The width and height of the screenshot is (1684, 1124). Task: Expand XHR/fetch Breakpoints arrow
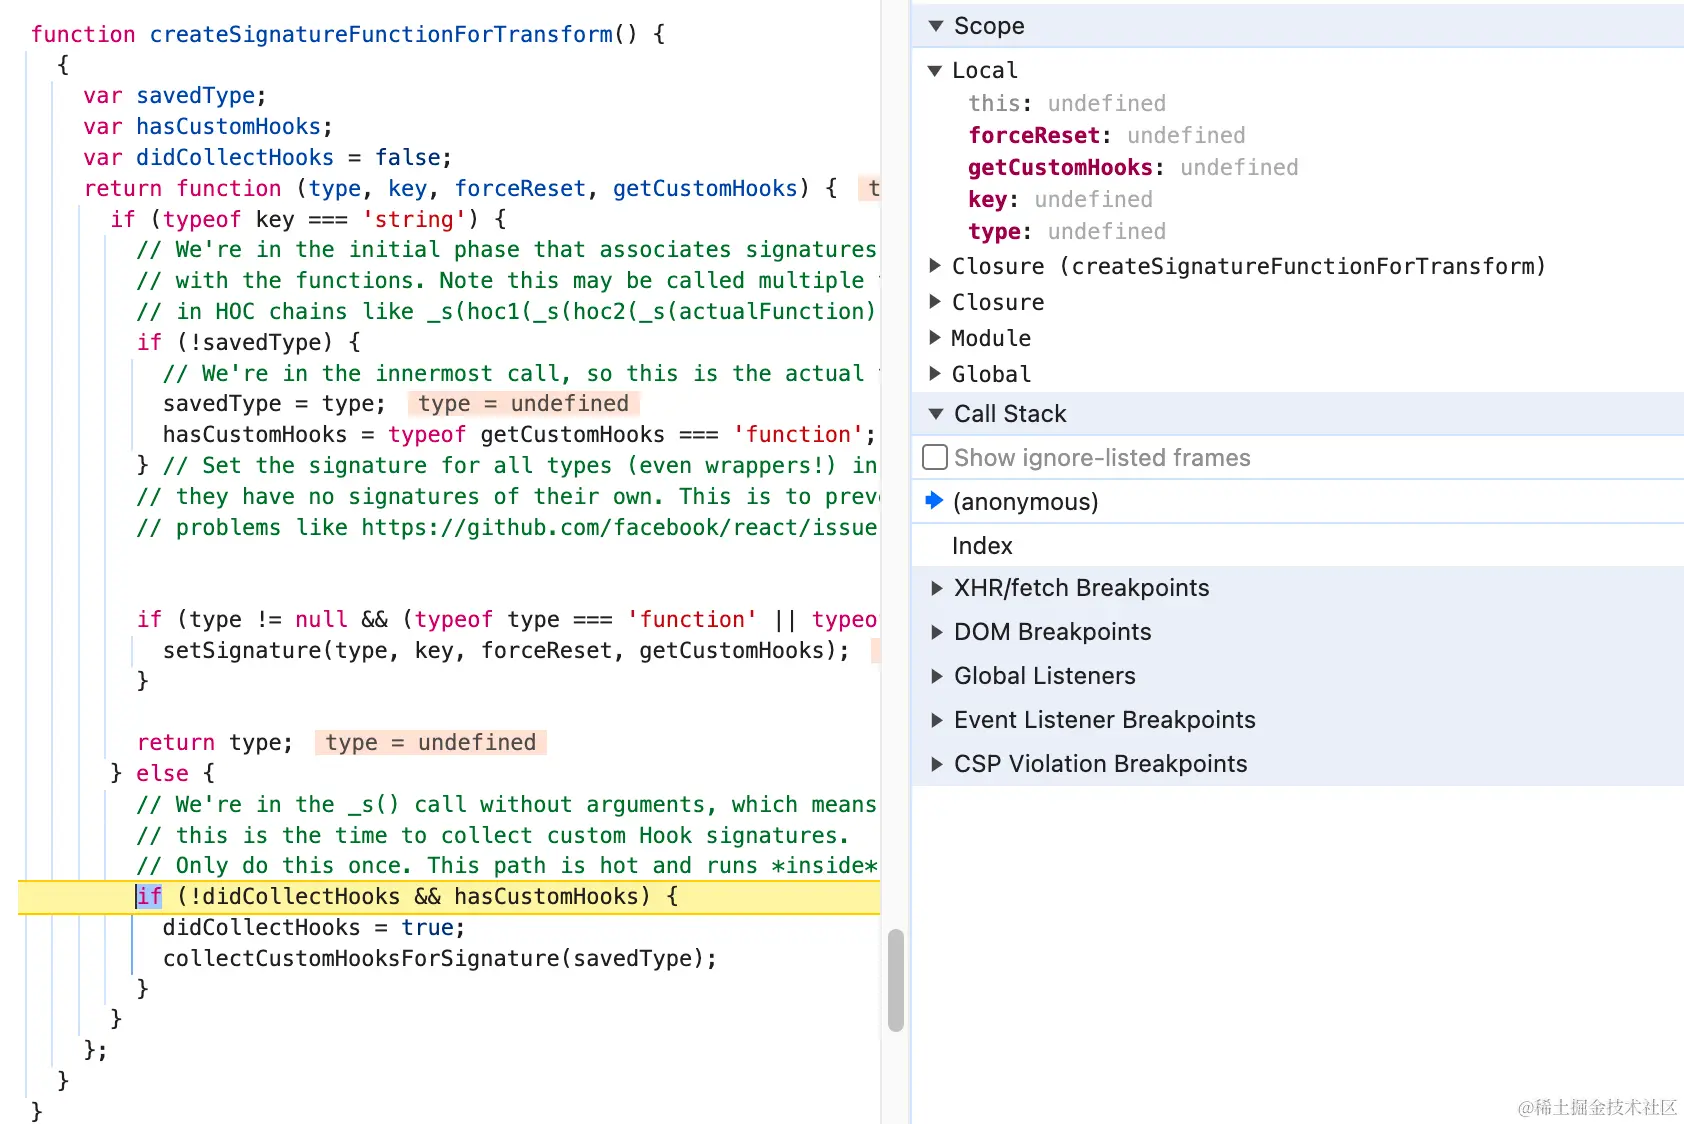click(x=936, y=588)
